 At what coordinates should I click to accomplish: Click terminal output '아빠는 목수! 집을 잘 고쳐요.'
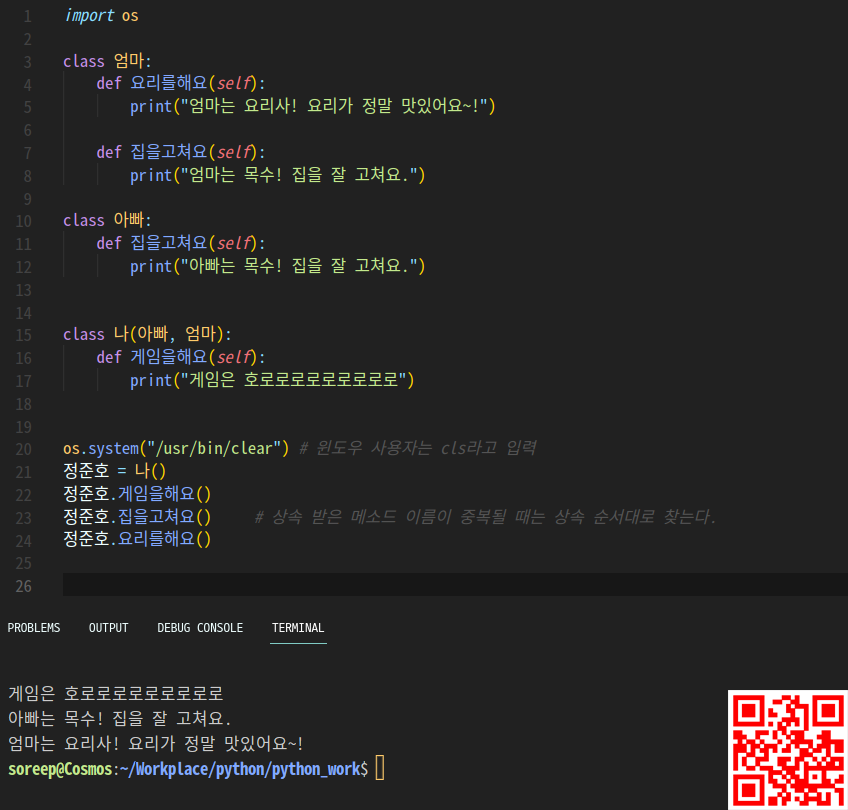tap(120, 718)
